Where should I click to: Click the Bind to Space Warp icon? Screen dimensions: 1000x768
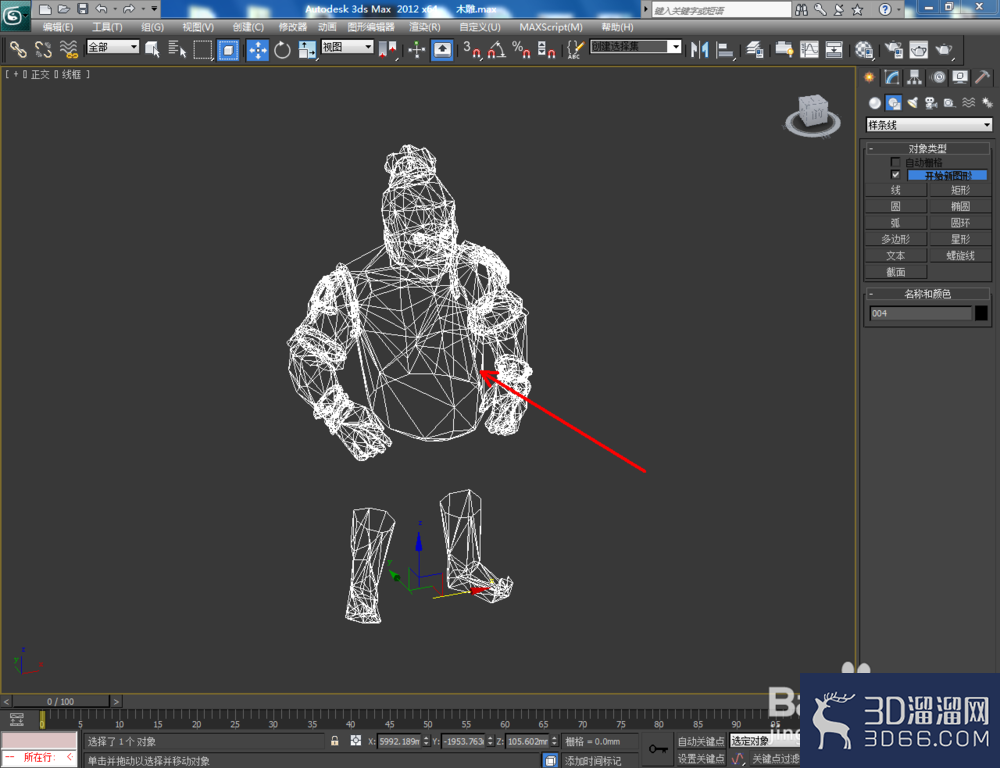point(68,49)
